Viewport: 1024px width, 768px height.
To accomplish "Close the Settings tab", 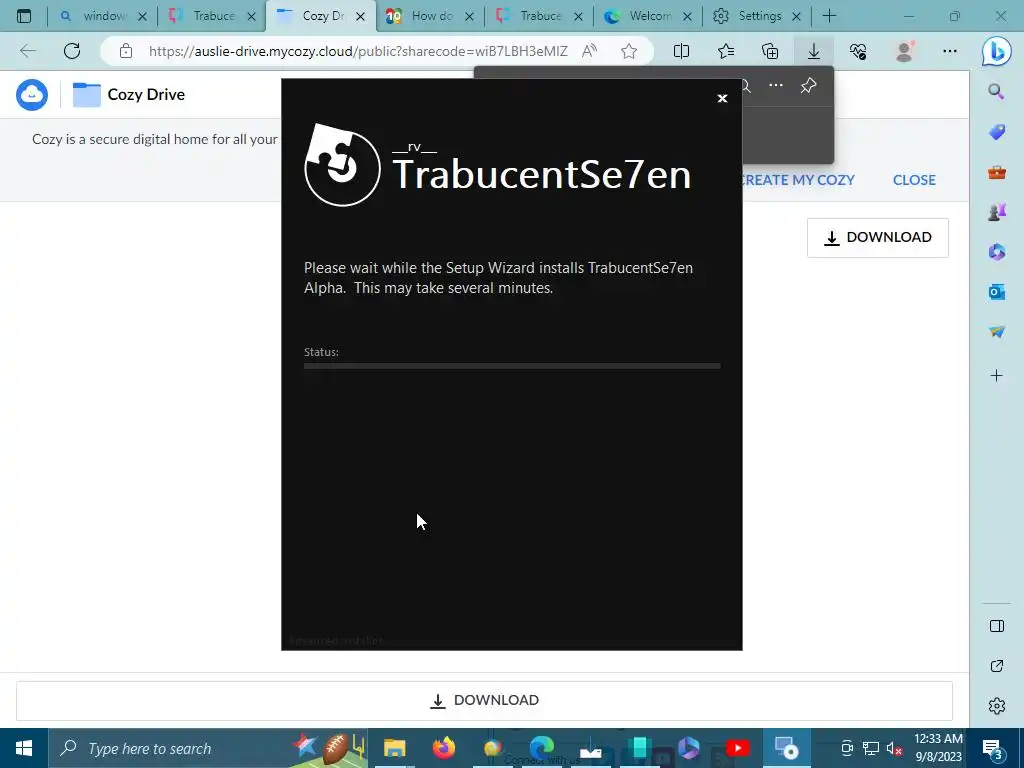I will [796, 16].
